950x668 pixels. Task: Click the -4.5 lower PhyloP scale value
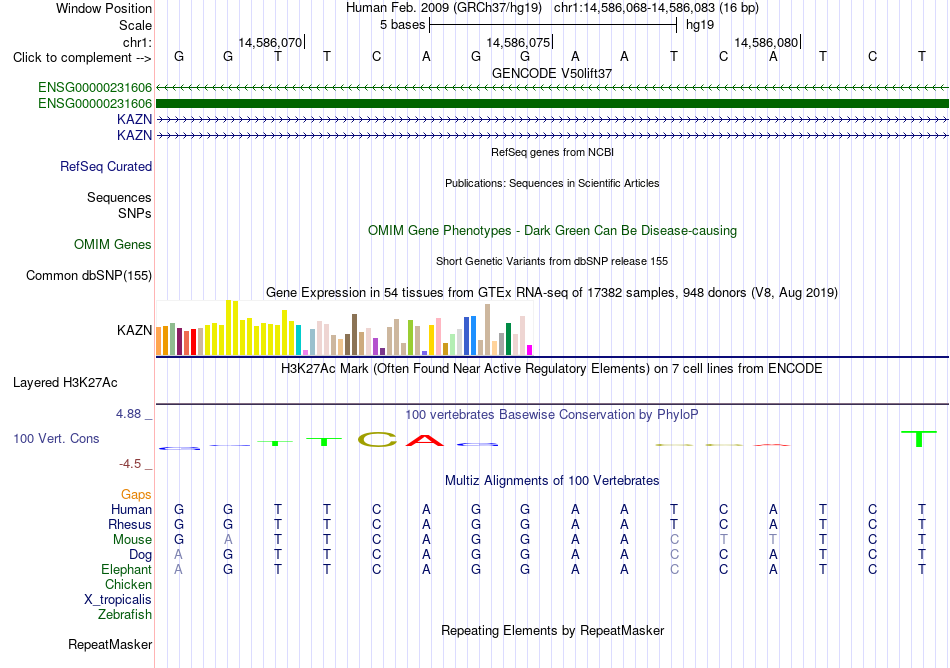(x=130, y=464)
